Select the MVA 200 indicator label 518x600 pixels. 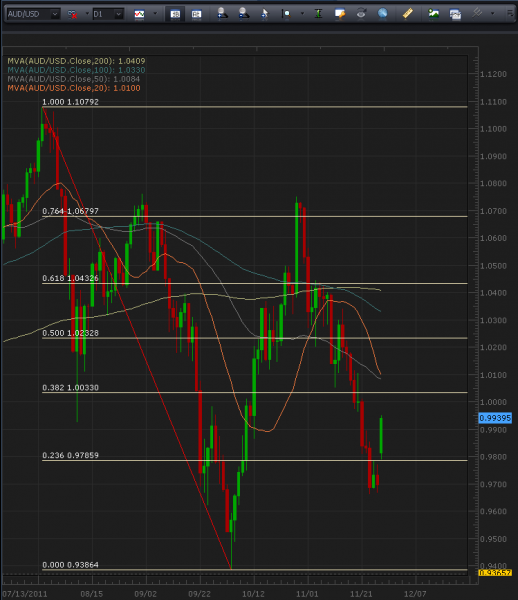pos(76,61)
